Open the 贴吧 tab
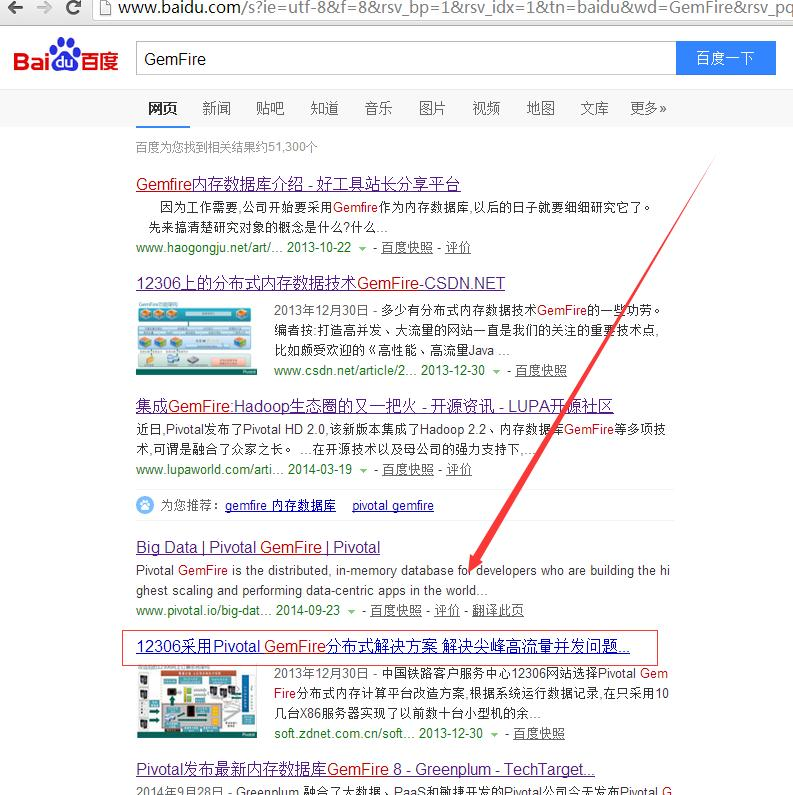This screenshot has width=793, height=795. (x=270, y=108)
